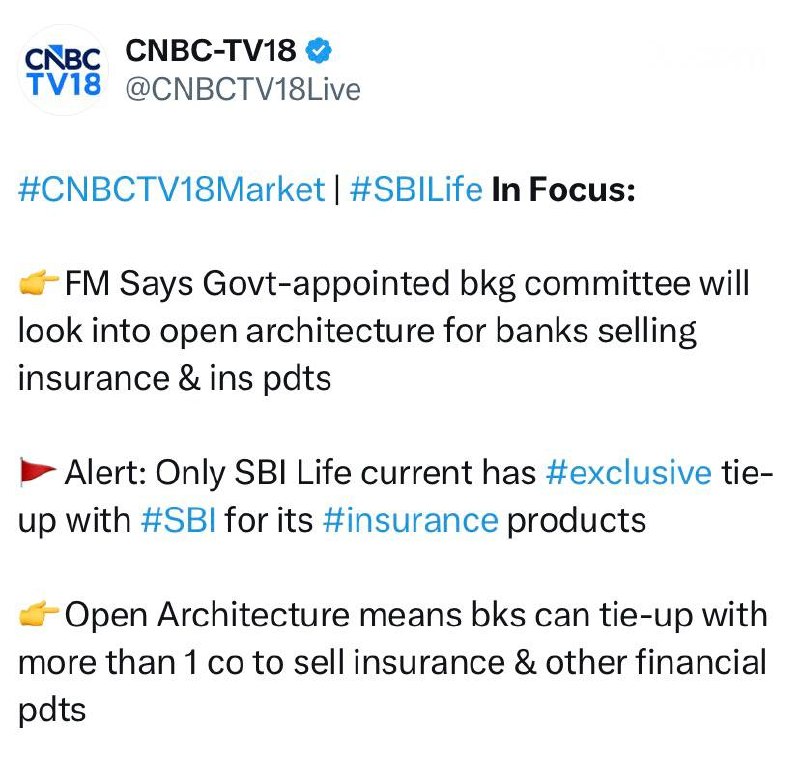Open the #insurance hashtag
Image resolution: width=800 pixels, height=757 pixels.
point(410,520)
